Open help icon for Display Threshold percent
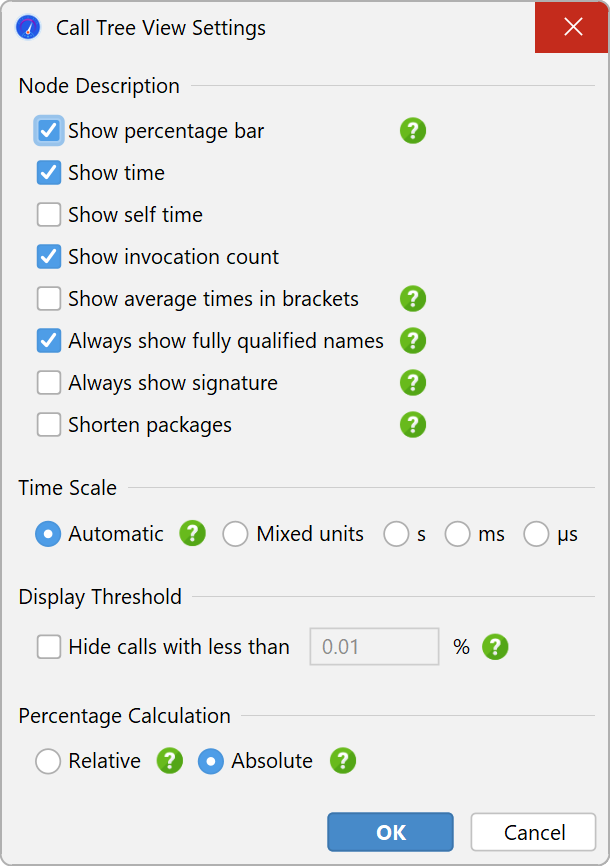The height and width of the screenshot is (866, 610). coord(495,647)
